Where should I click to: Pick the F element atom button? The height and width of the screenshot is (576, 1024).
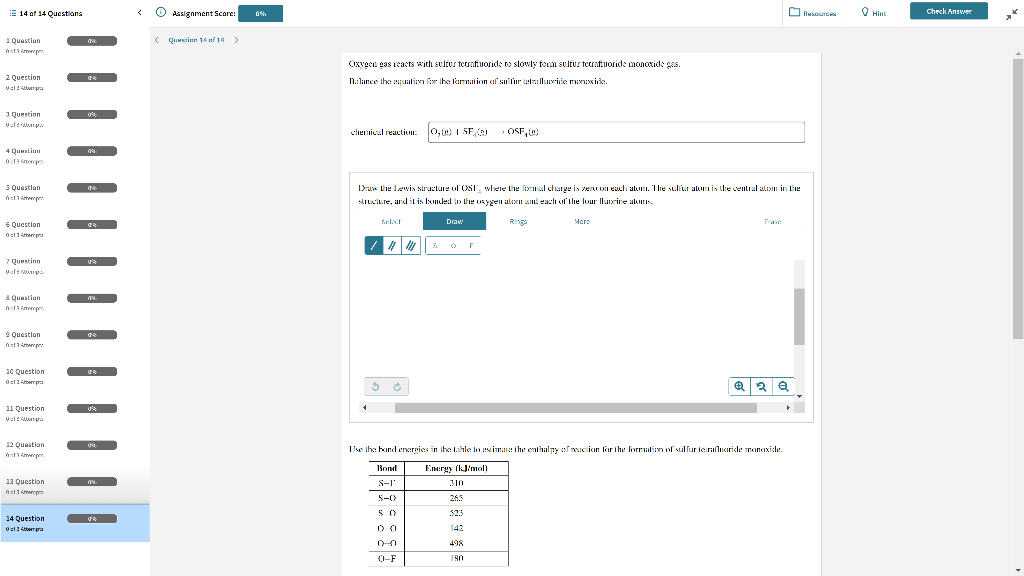(472, 246)
